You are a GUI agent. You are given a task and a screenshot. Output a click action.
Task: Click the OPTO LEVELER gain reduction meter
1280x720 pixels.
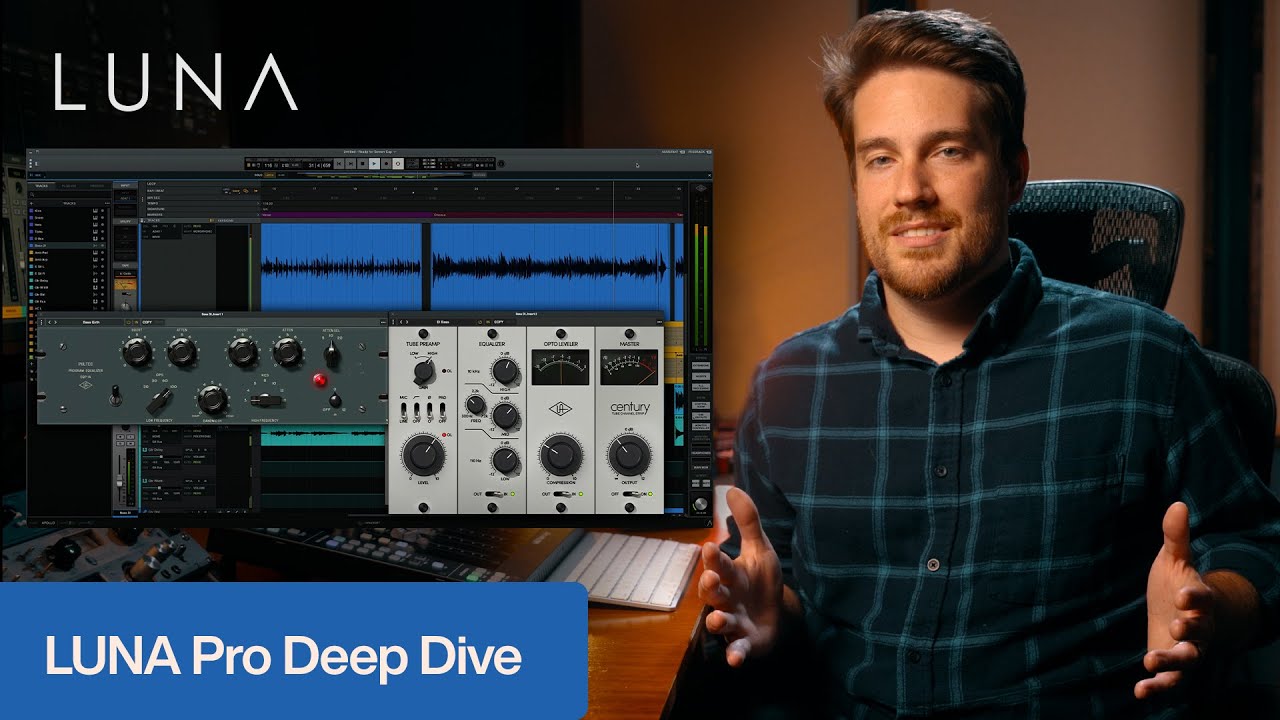coord(560,367)
